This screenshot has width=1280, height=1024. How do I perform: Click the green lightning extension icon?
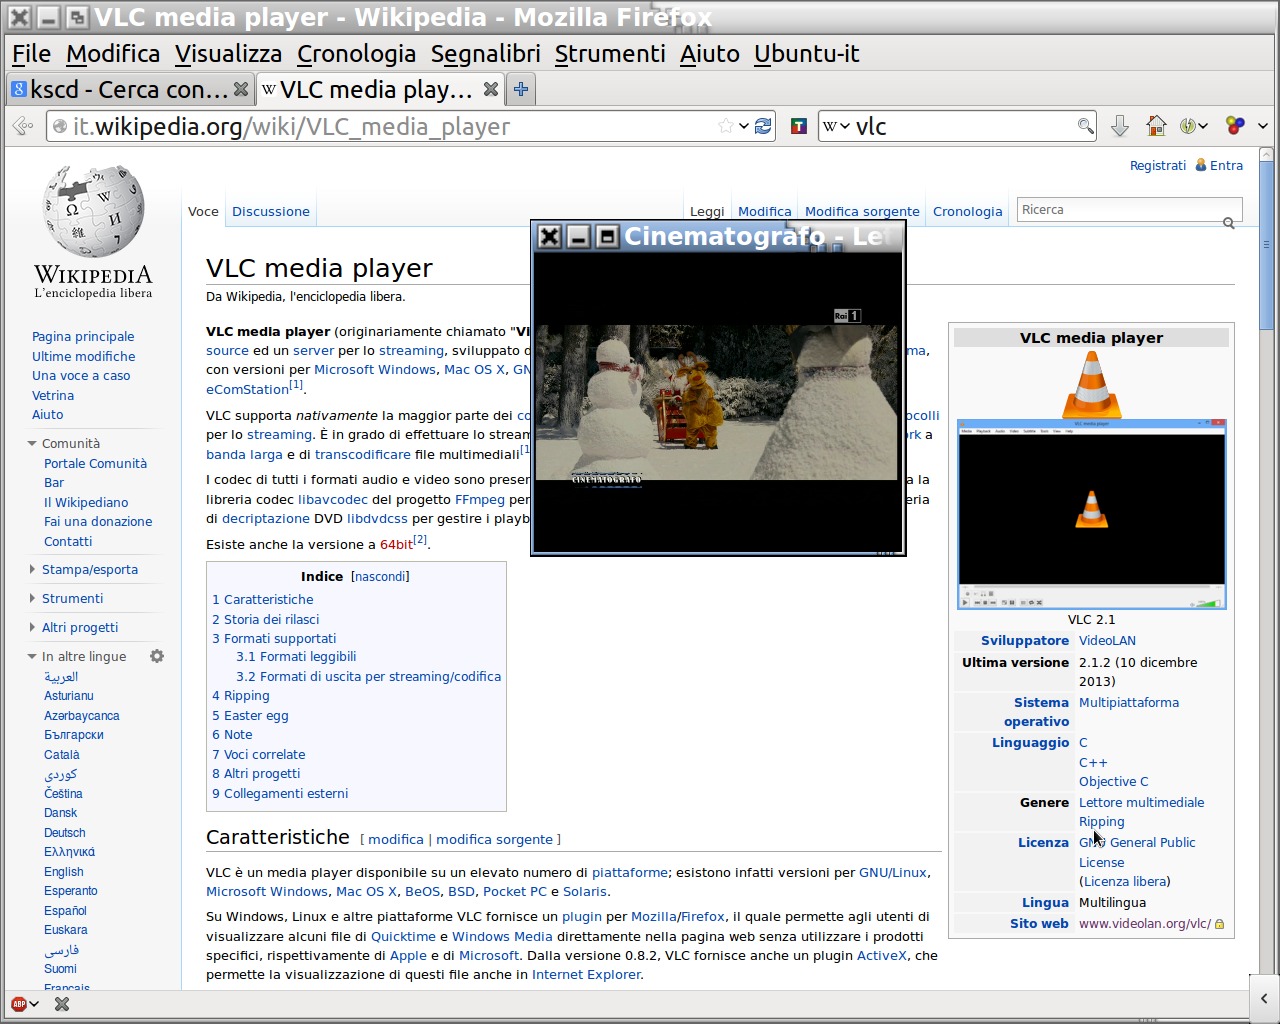click(x=1187, y=126)
